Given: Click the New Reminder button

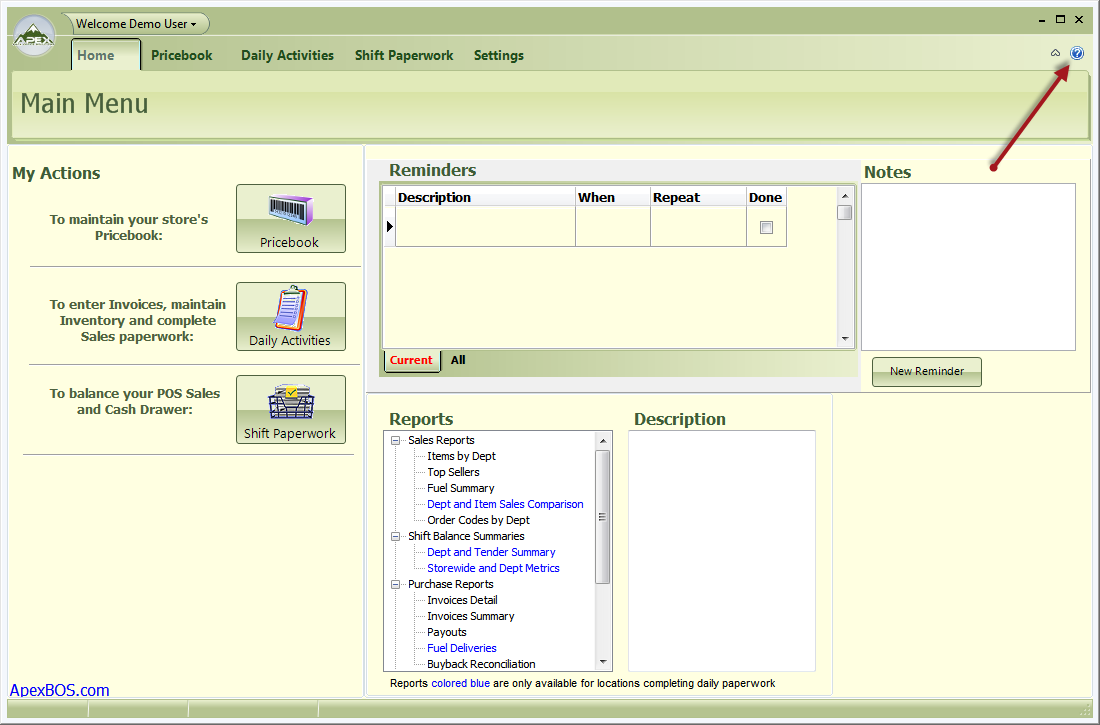Looking at the screenshot, I should click(x=926, y=371).
